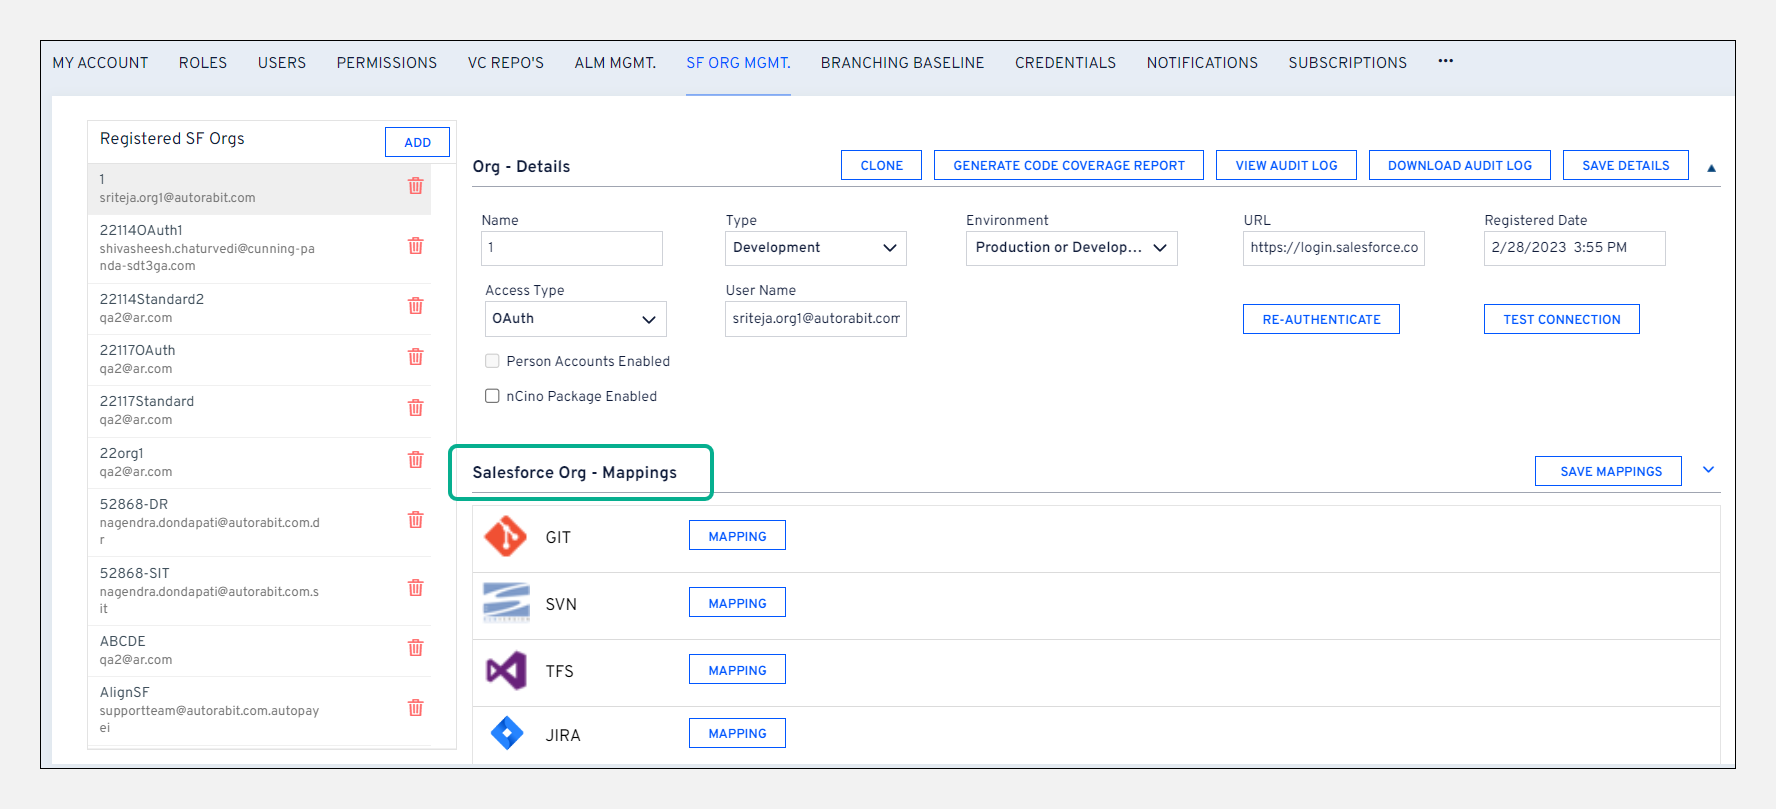Click the Test Connection button
Viewport: 1776px width, 809px height.
pyautogui.click(x=1561, y=320)
